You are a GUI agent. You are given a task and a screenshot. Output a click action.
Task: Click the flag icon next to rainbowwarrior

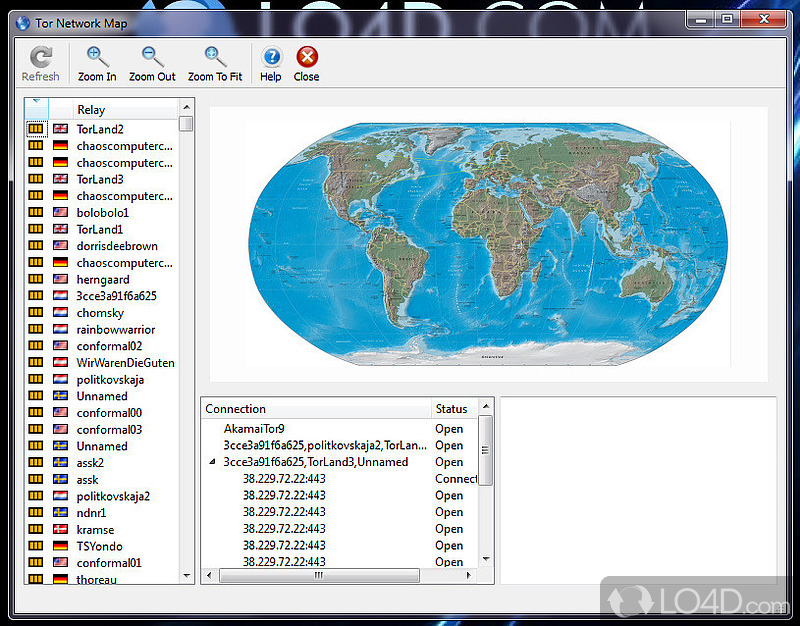point(60,329)
